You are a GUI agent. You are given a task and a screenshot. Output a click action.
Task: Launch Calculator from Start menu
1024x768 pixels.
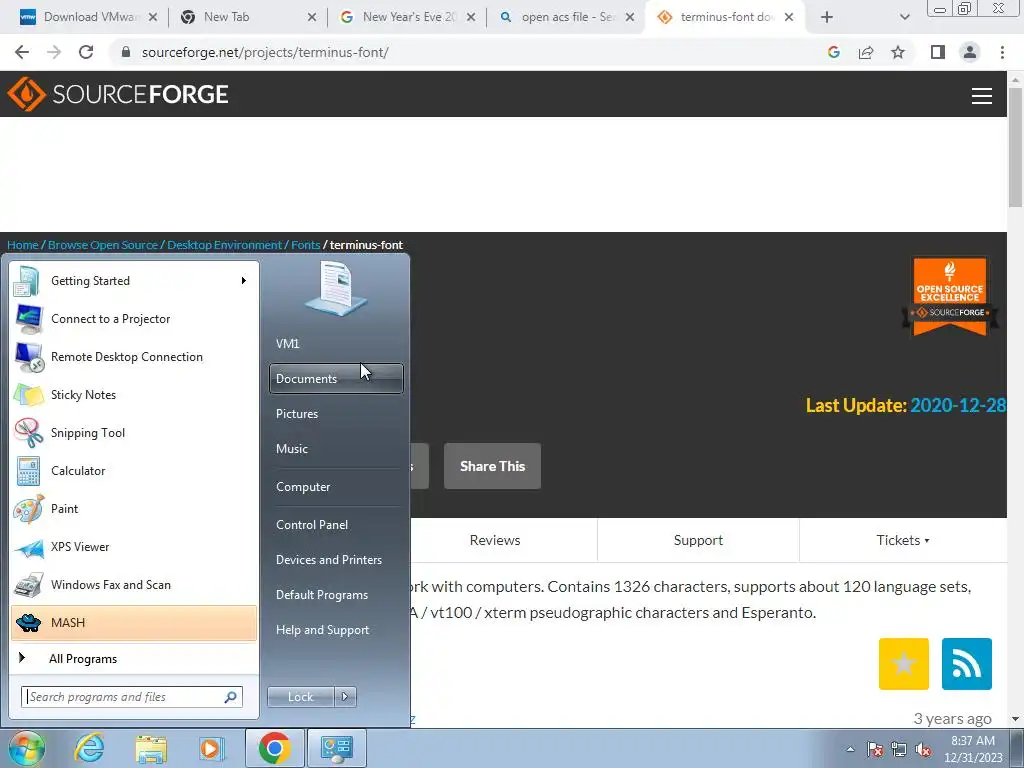point(134,471)
